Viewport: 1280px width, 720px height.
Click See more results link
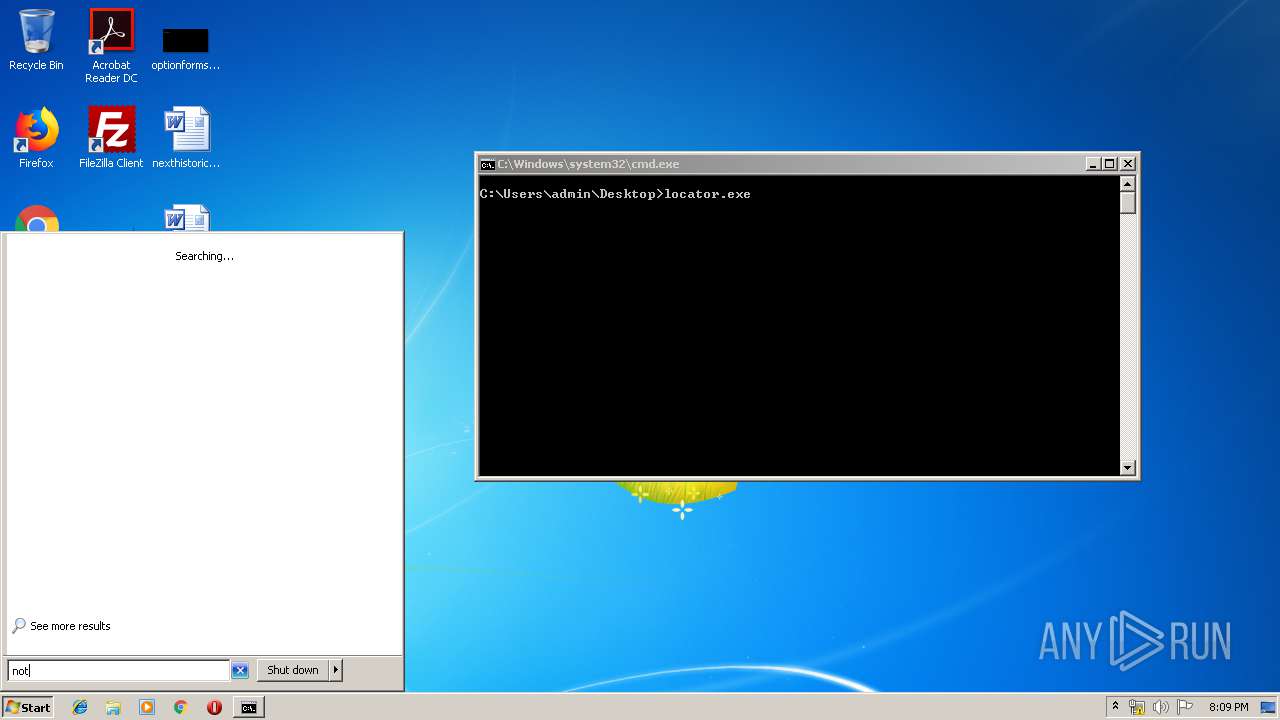[x=61, y=626]
